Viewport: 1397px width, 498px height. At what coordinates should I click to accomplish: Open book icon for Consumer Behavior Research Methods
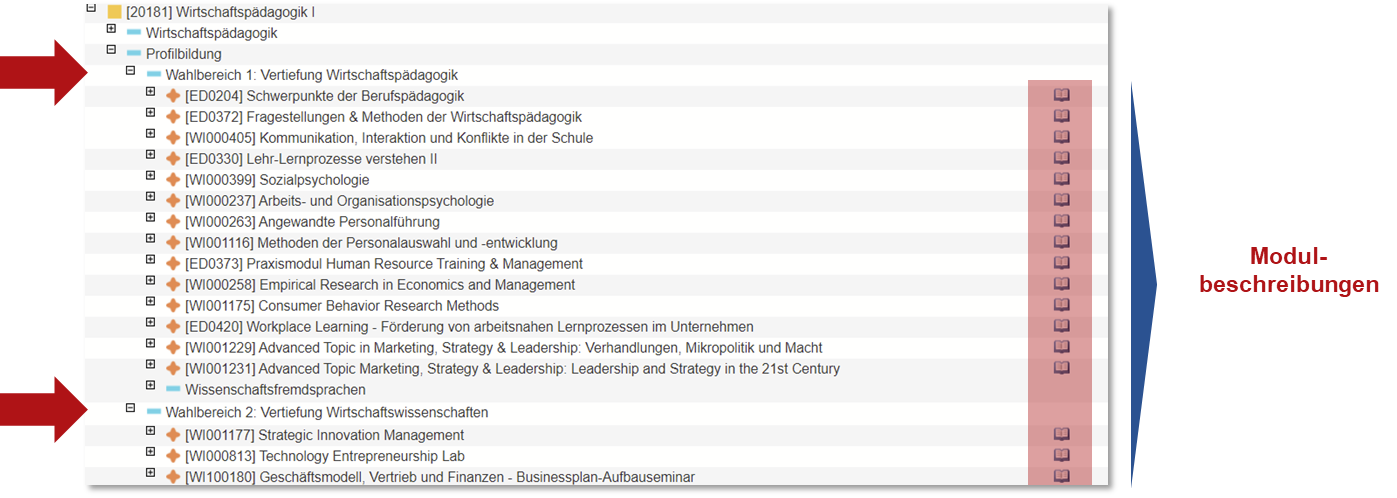(x=1061, y=305)
